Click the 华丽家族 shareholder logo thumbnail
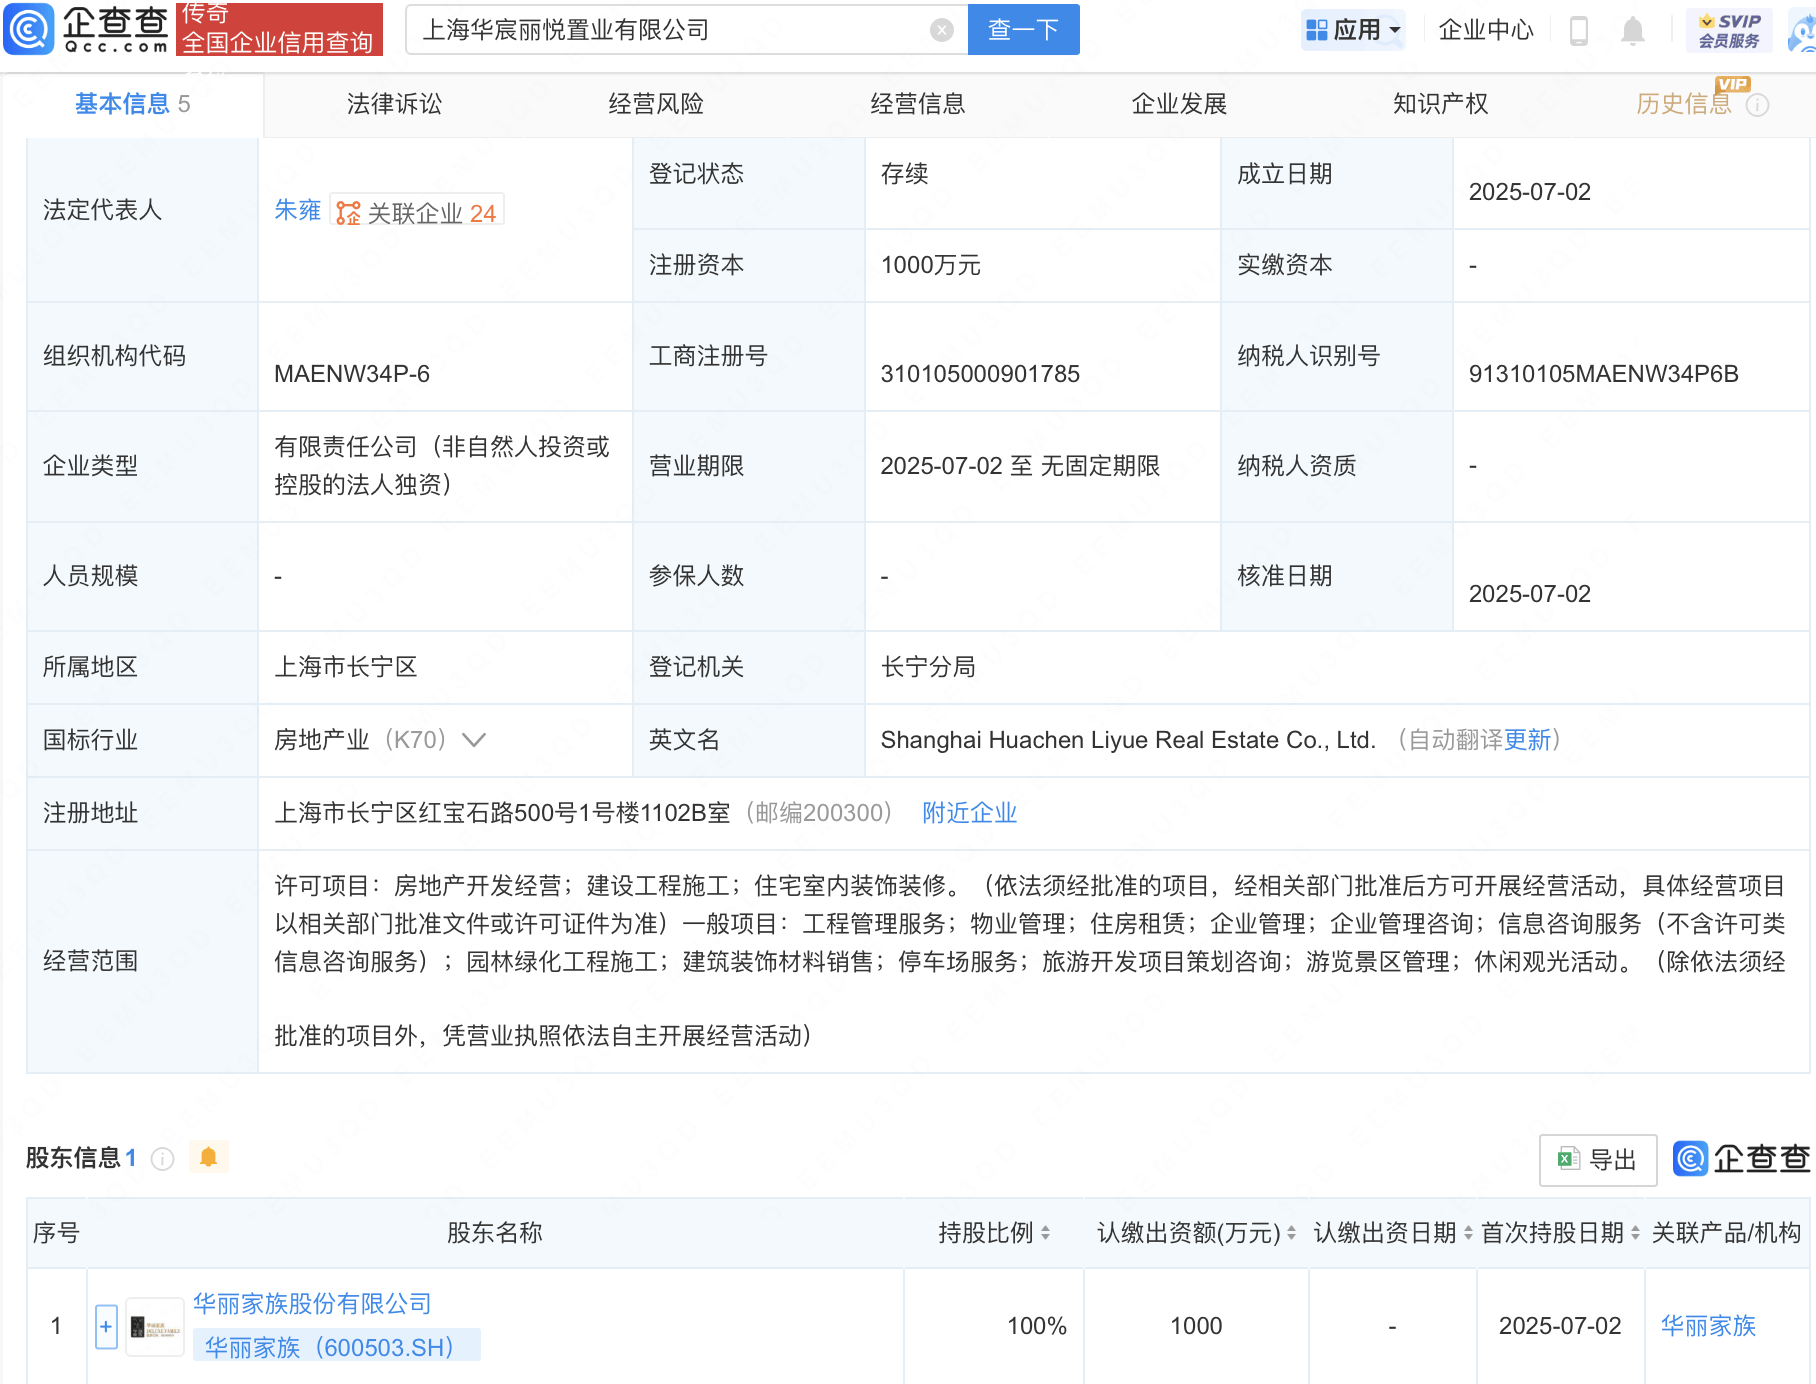 155,1327
